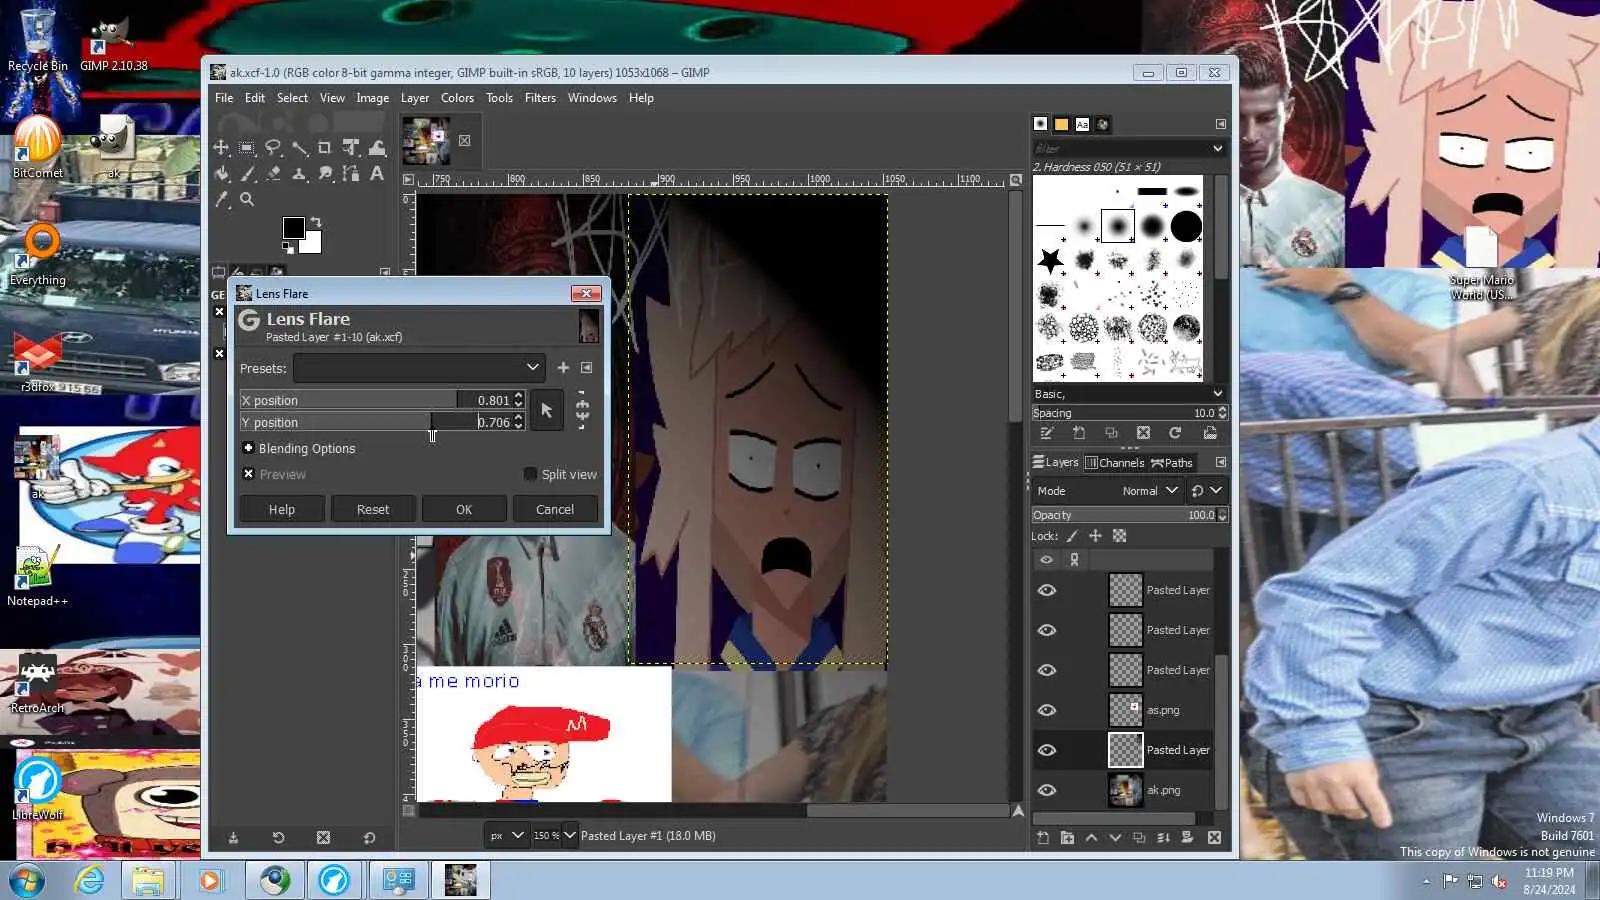Open the layer mode group switcher dropdown
Screen dimensions: 1600x900
1206,491
